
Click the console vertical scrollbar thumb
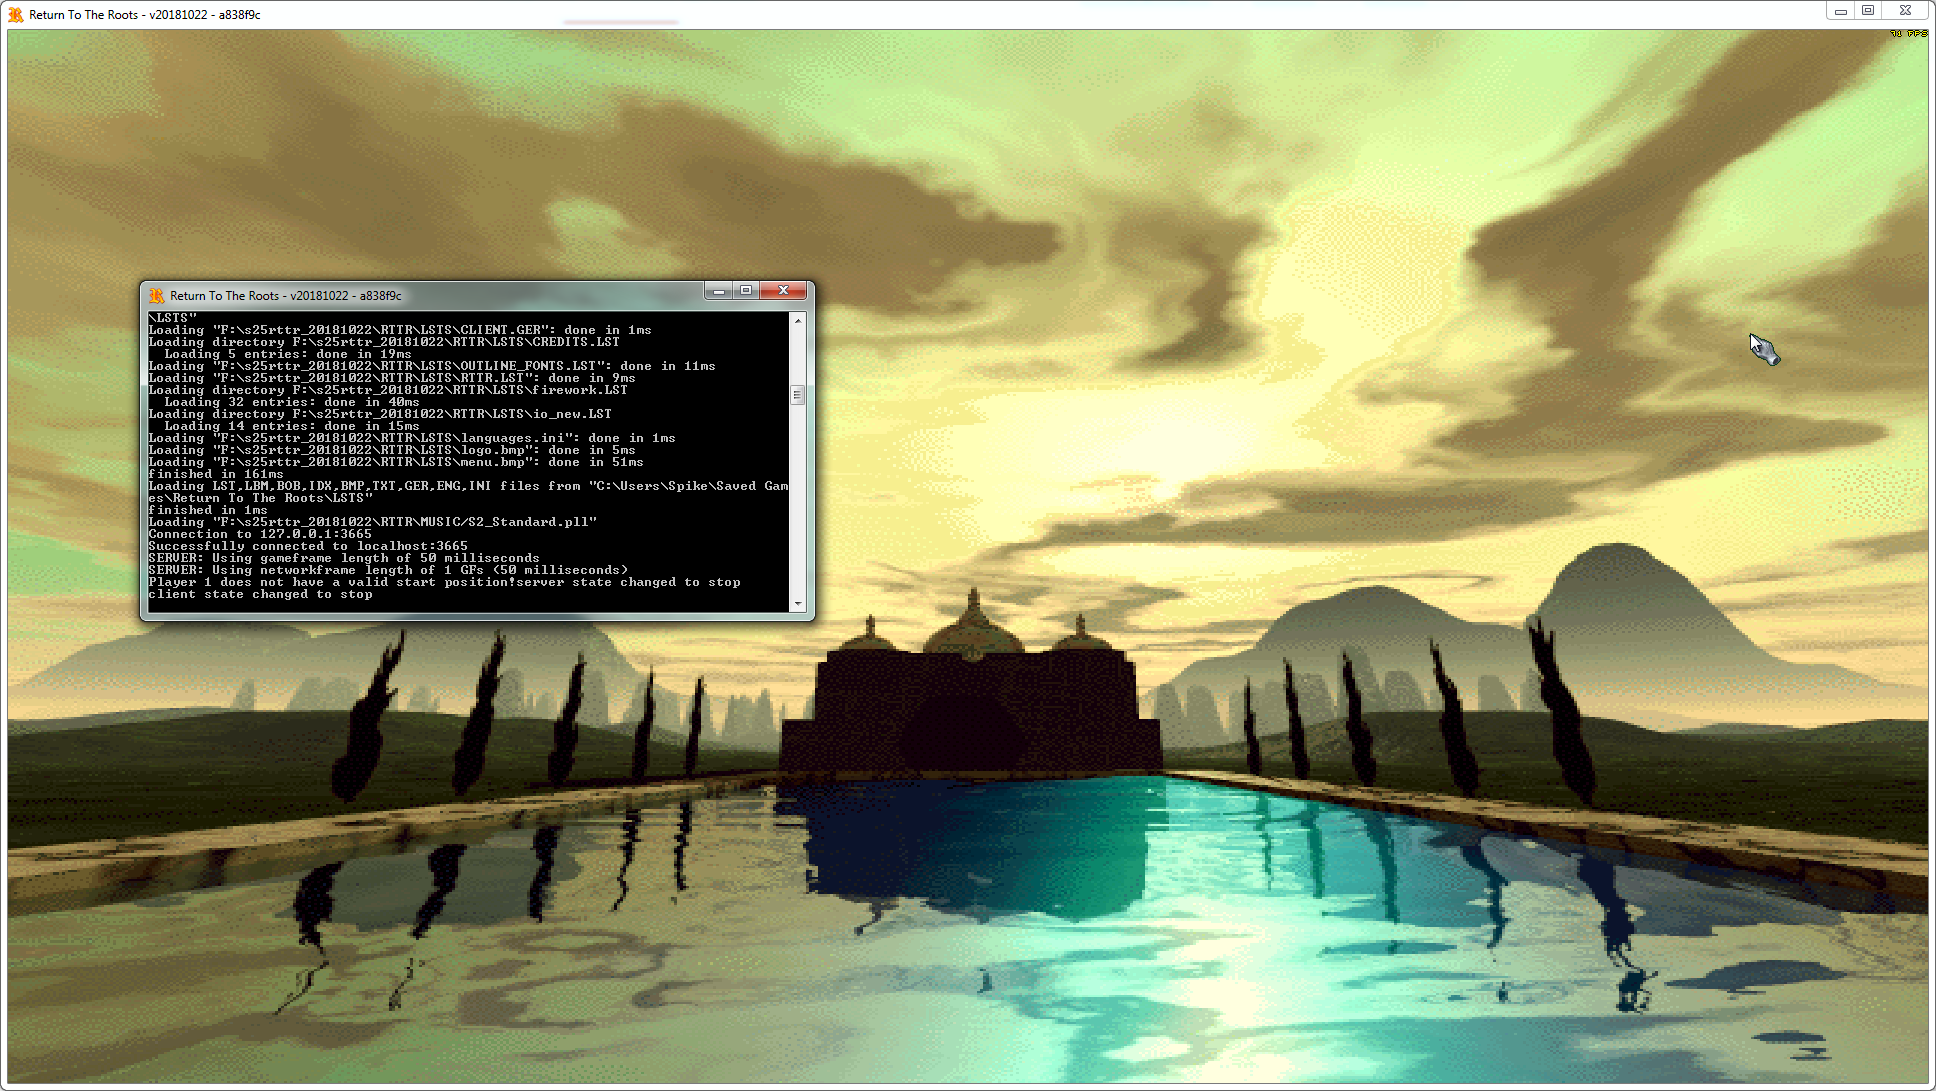pyautogui.click(x=797, y=395)
